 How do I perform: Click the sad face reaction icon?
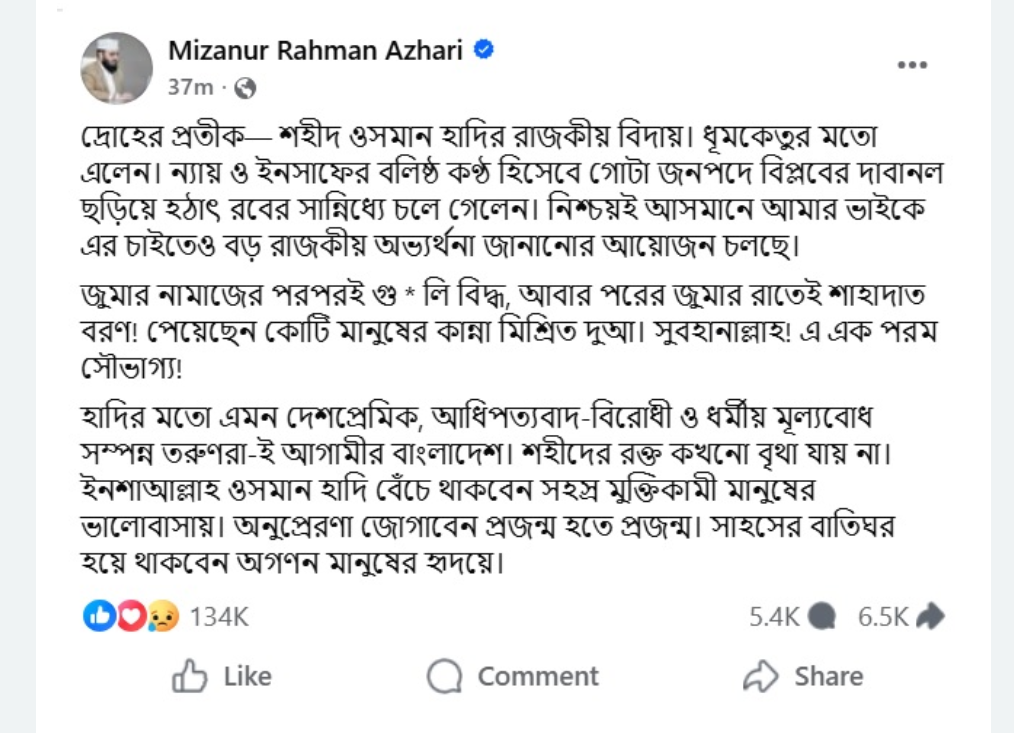point(160,617)
